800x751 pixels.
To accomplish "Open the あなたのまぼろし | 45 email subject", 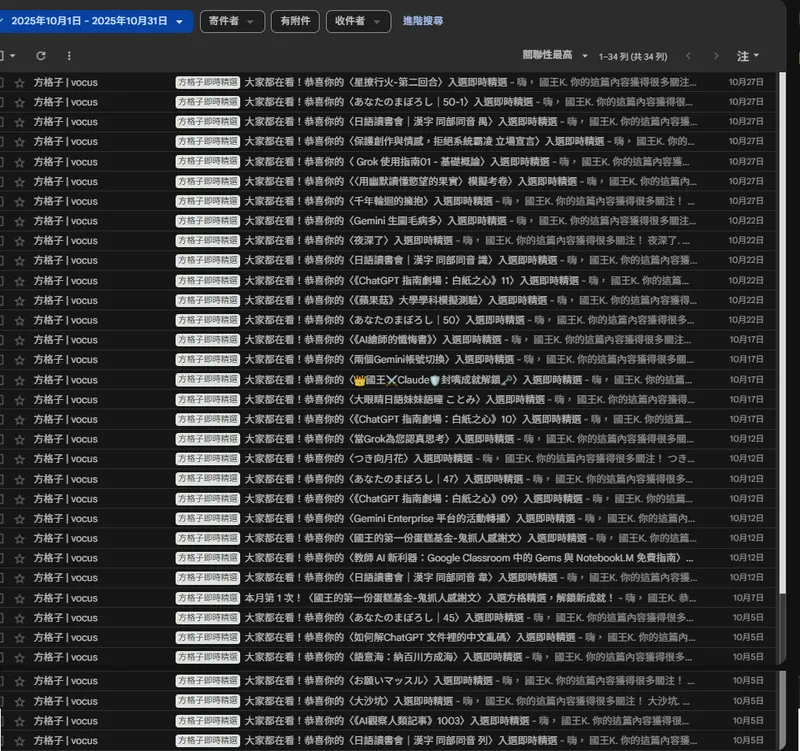I will tap(384, 618).
